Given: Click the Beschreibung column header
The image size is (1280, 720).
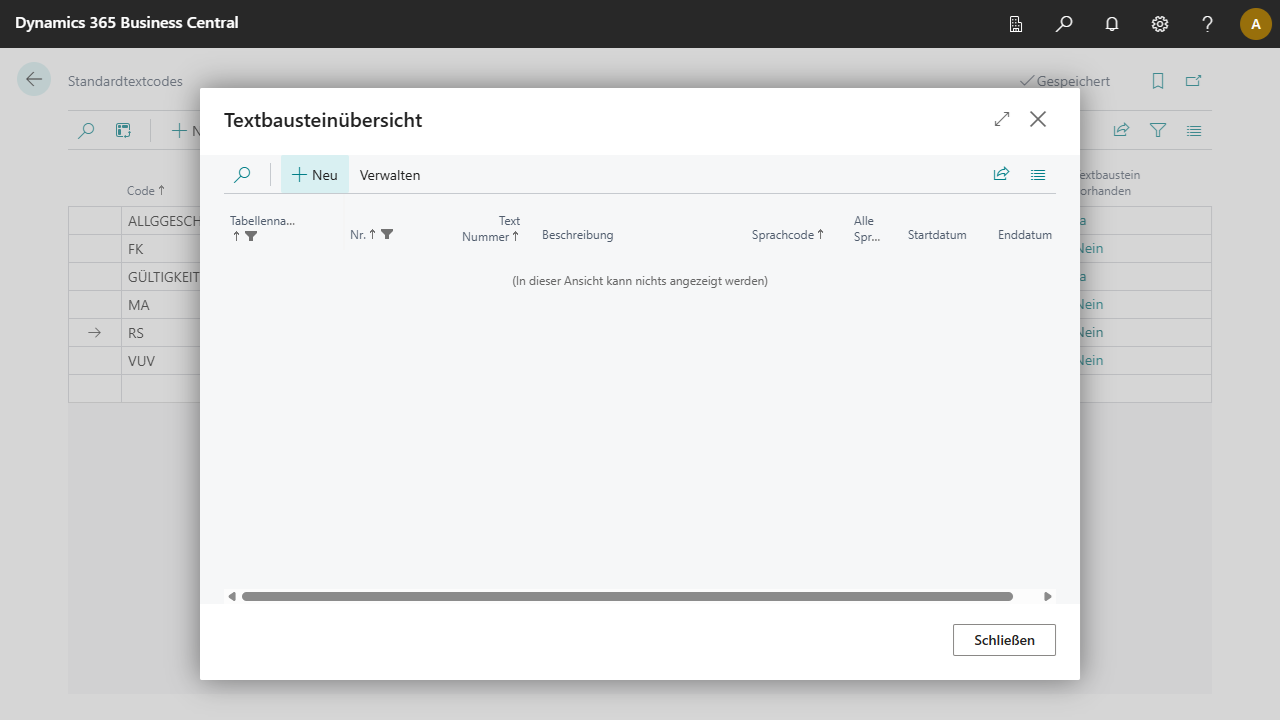Looking at the screenshot, I should pyautogui.click(x=577, y=235).
